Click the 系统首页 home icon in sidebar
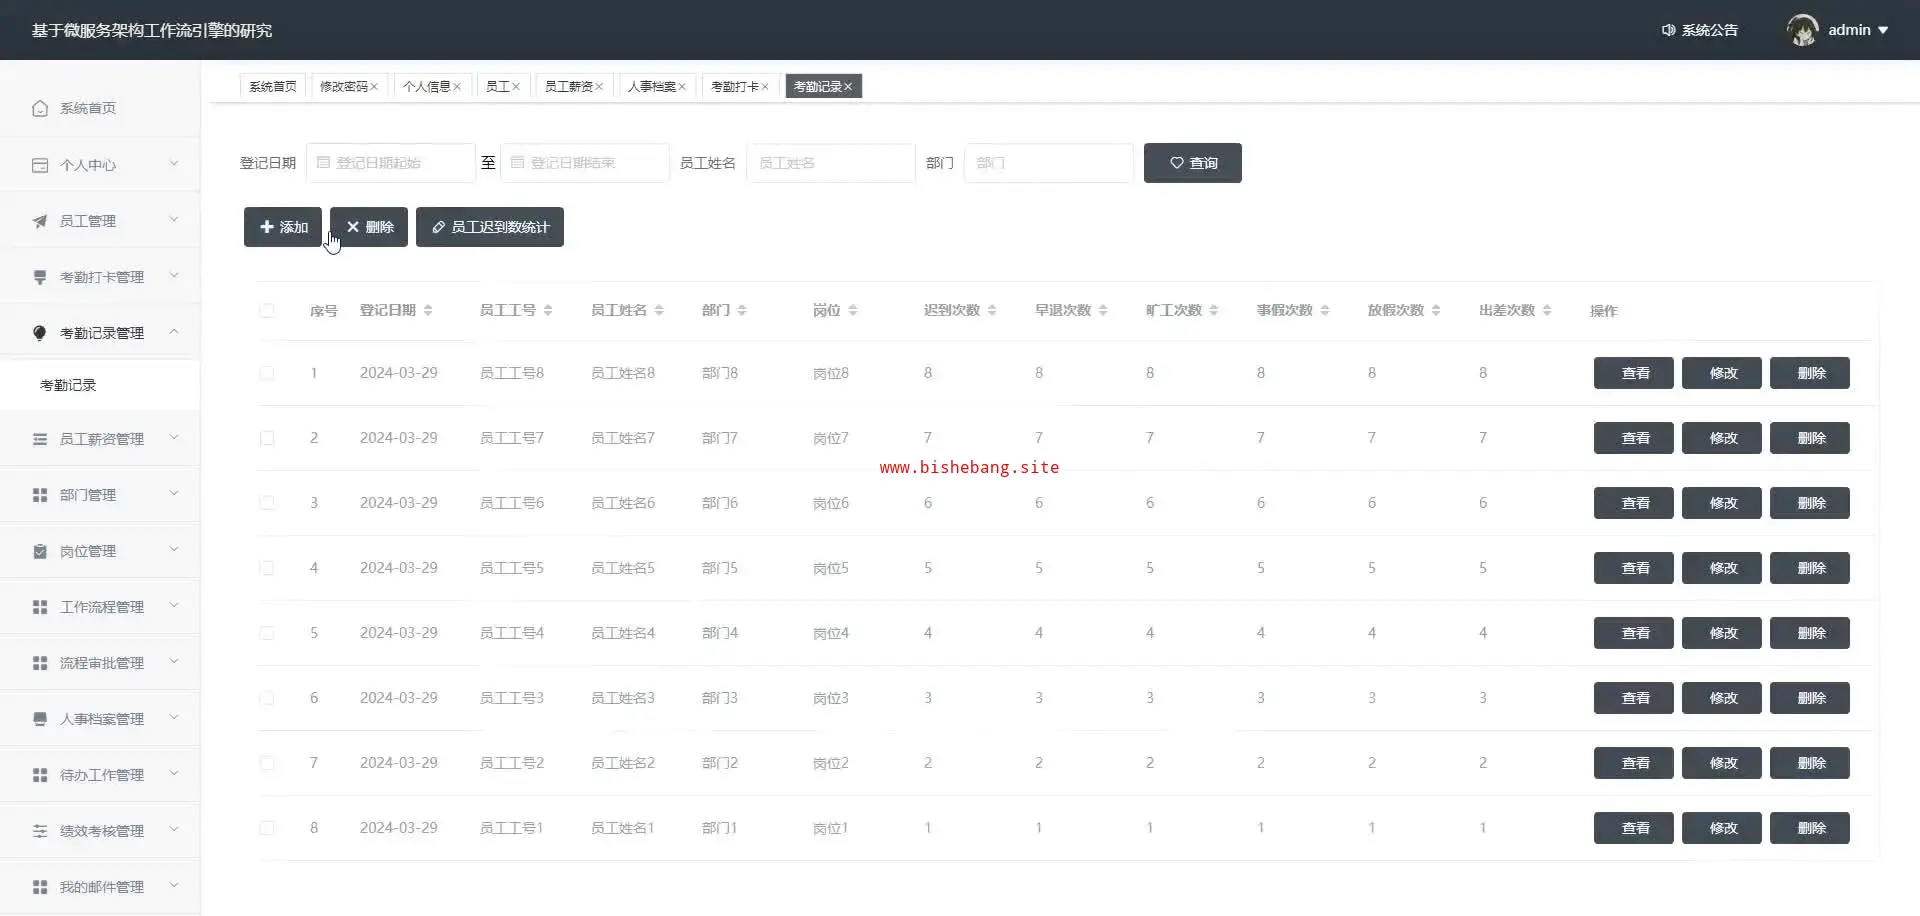Screen dimensions: 1920x916 (x=40, y=108)
